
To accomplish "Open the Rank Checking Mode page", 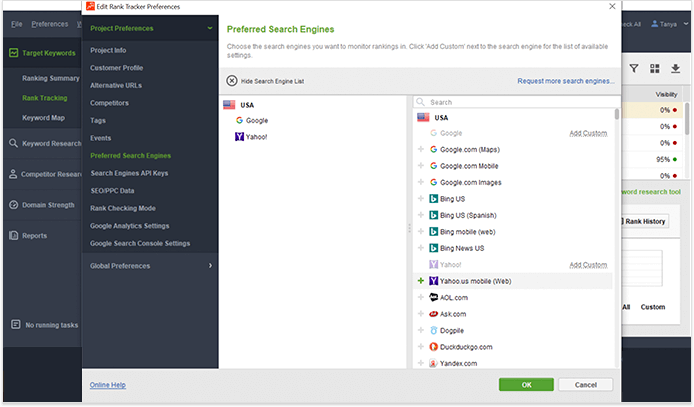I will pos(123,208).
